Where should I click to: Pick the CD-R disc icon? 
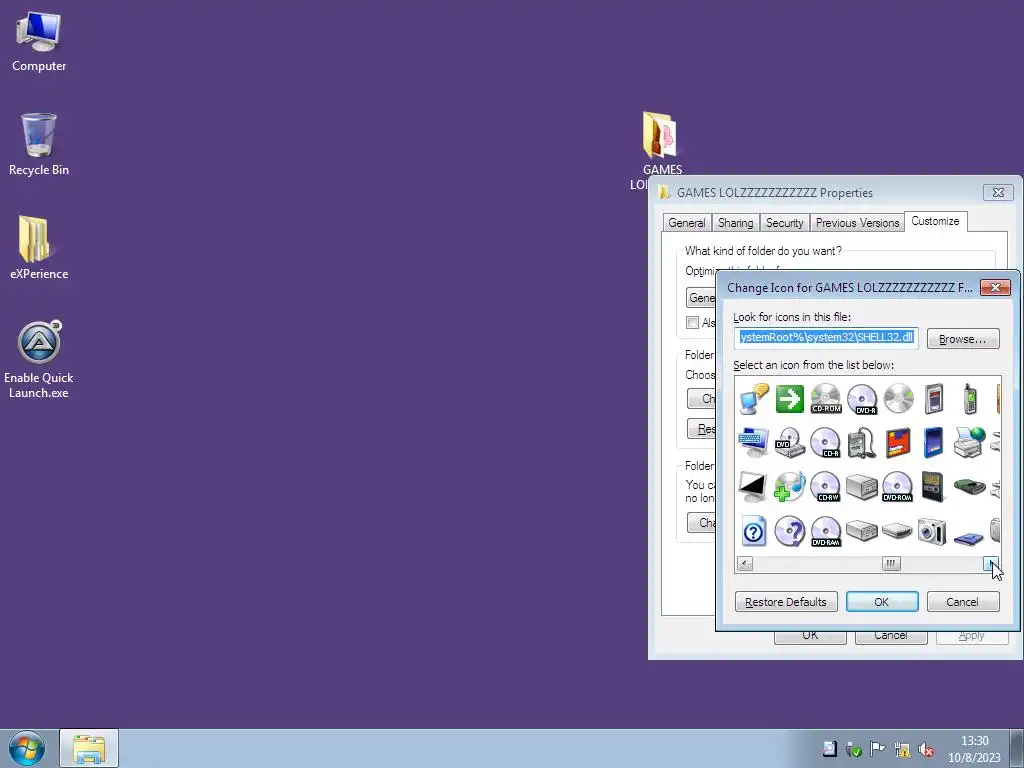tap(825, 443)
